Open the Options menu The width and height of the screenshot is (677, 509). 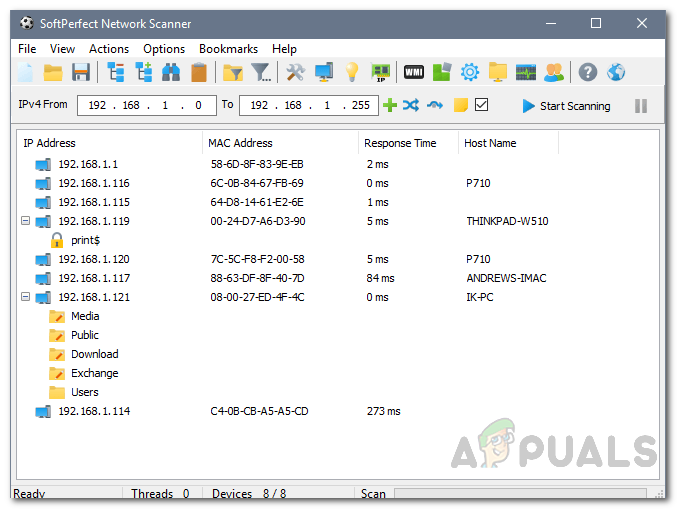pos(164,49)
